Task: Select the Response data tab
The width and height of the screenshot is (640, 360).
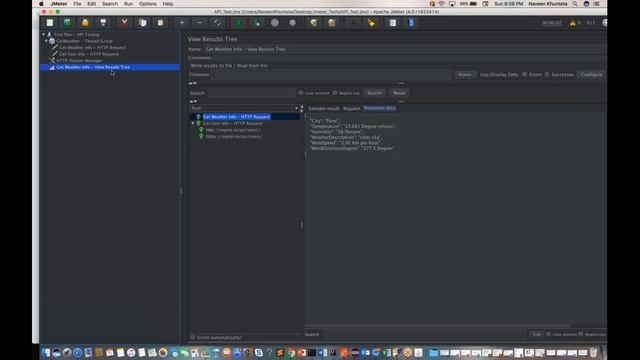Action: coord(380,108)
